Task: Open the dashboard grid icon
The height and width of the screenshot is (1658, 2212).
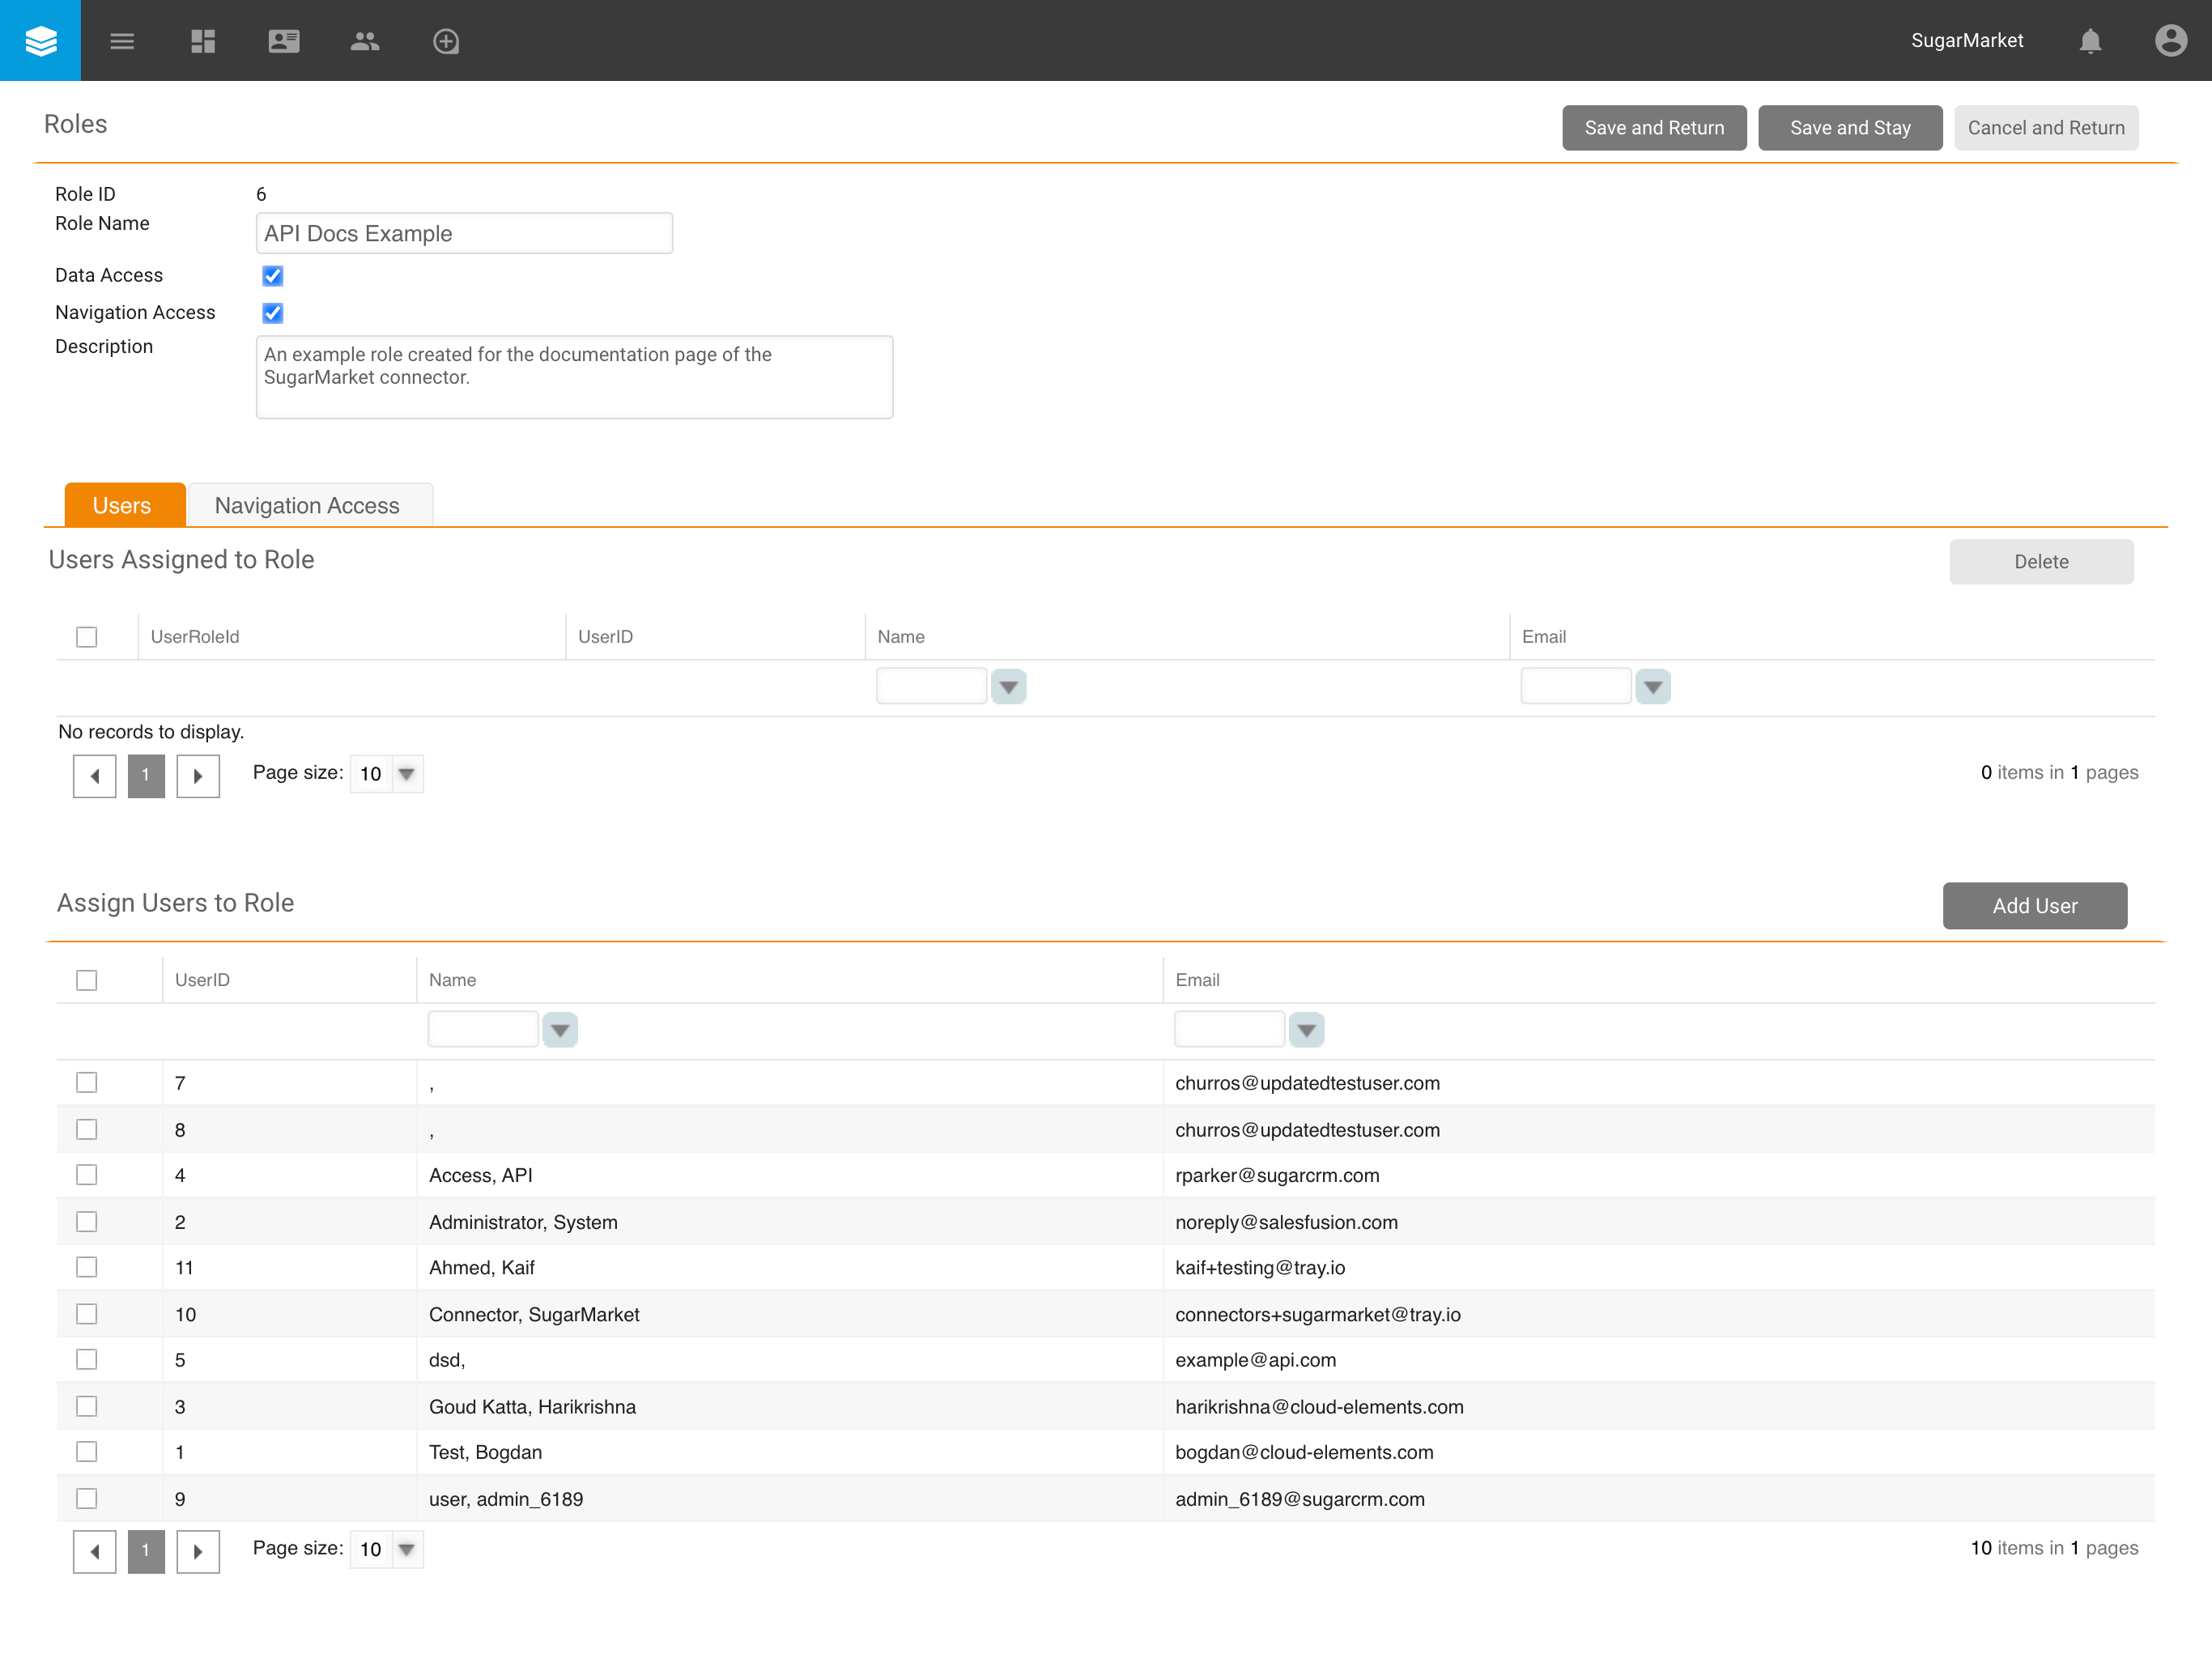Action: click(203, 41)
